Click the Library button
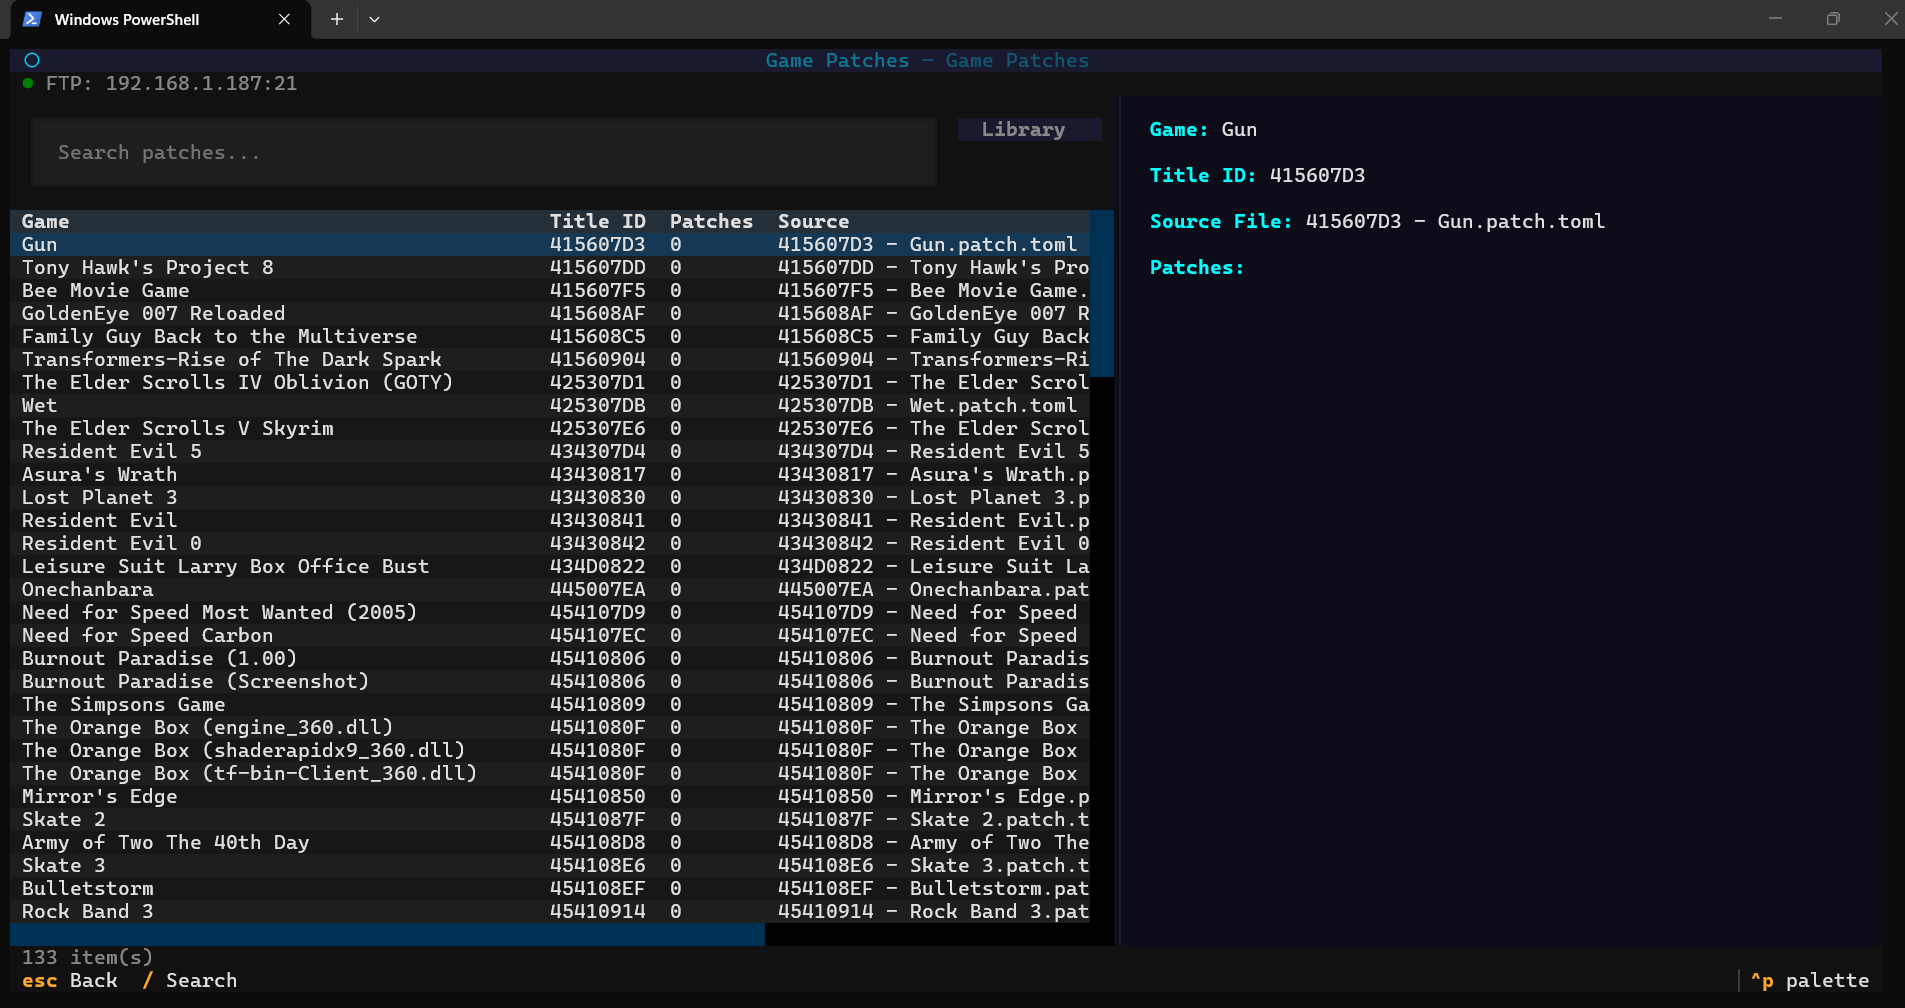This screenshot has height=1008, width=1905. [1029, 129]
